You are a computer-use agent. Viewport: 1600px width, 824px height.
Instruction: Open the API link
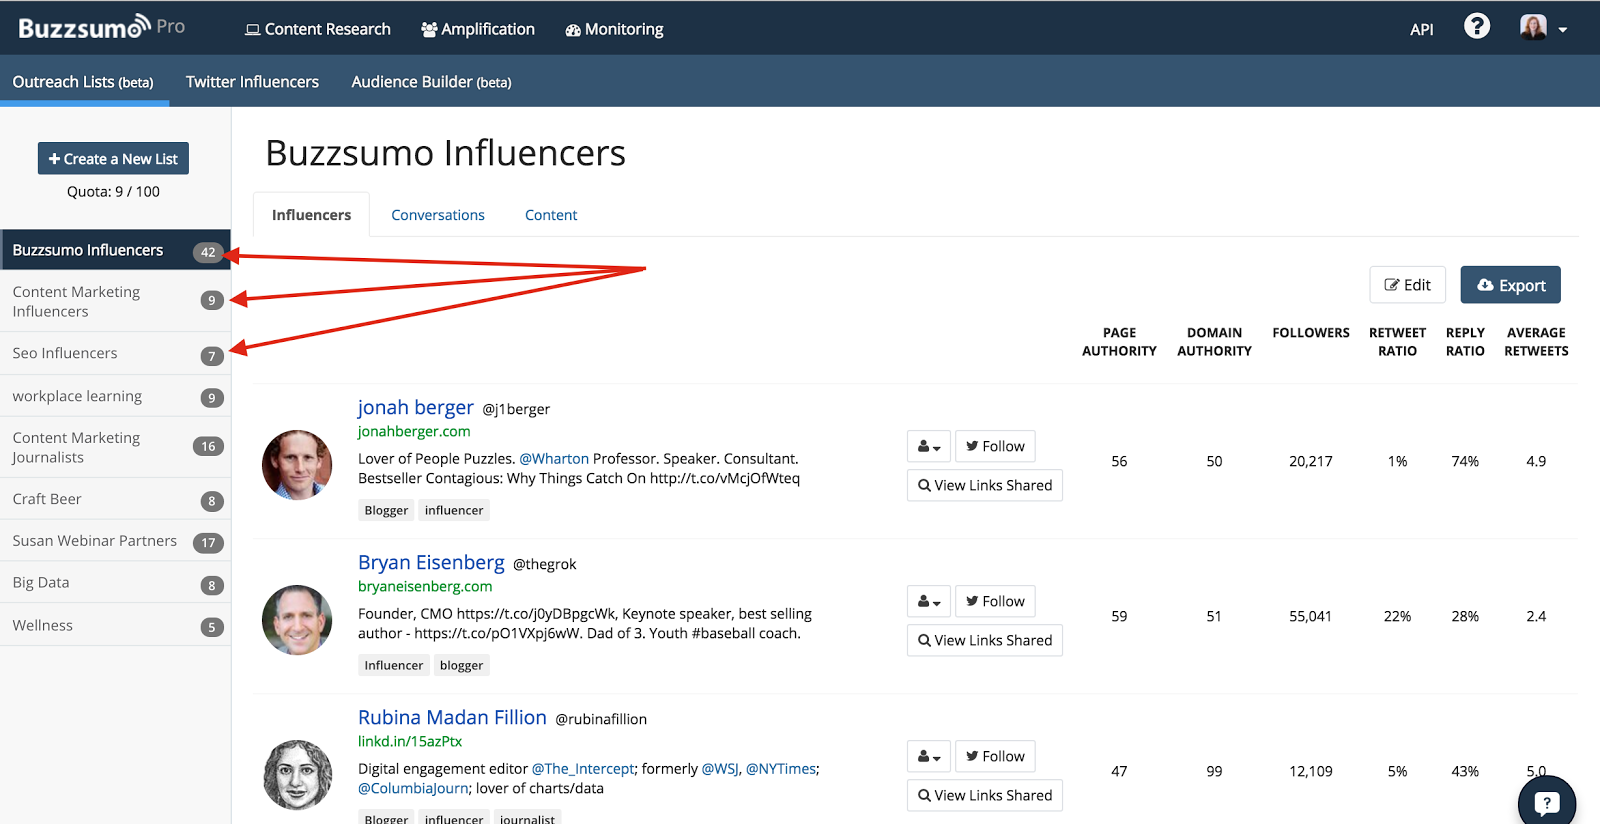(1421, 29)
